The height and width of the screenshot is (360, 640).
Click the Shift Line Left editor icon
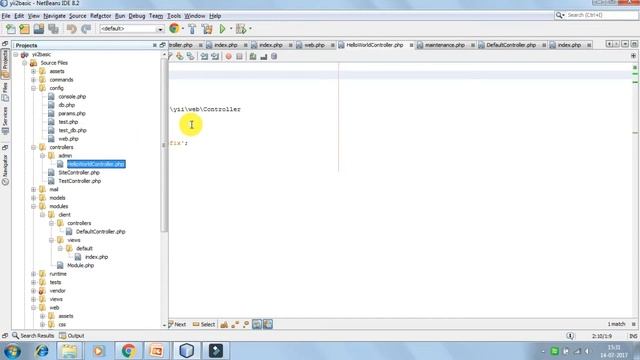204,57
